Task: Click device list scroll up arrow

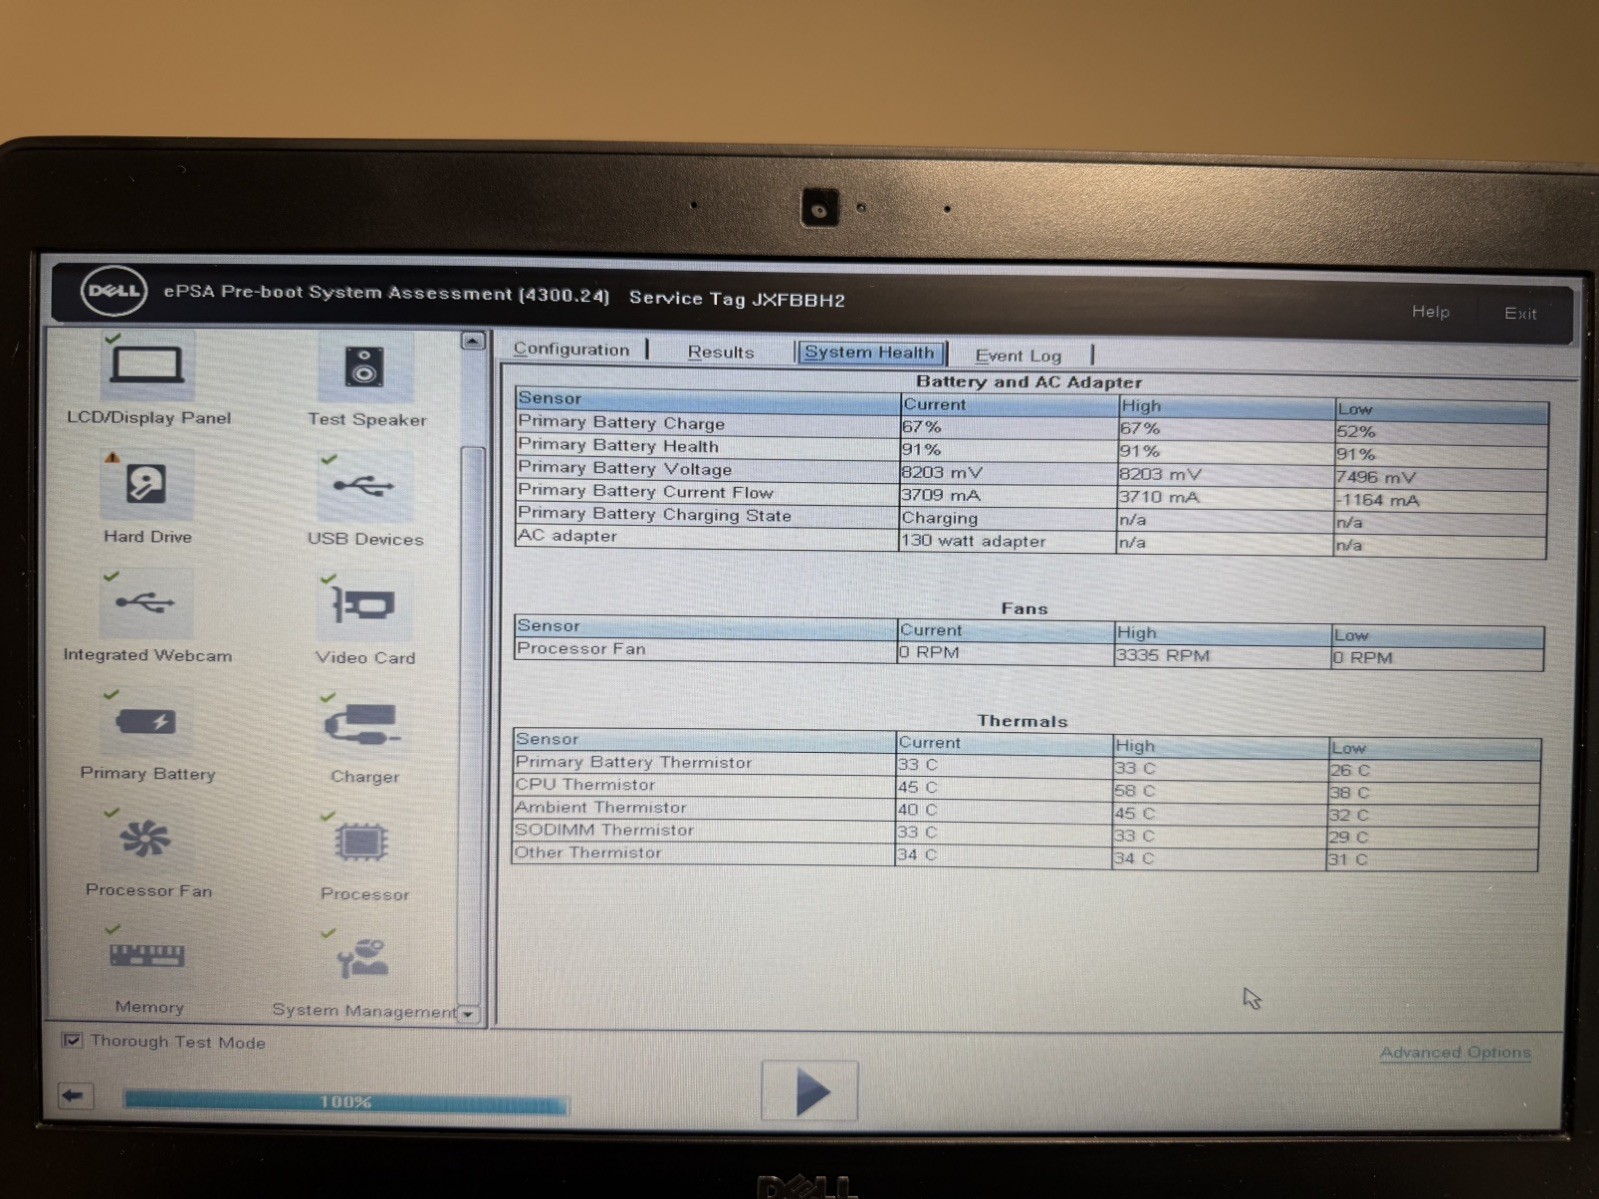Action: [x=473, y=341]
